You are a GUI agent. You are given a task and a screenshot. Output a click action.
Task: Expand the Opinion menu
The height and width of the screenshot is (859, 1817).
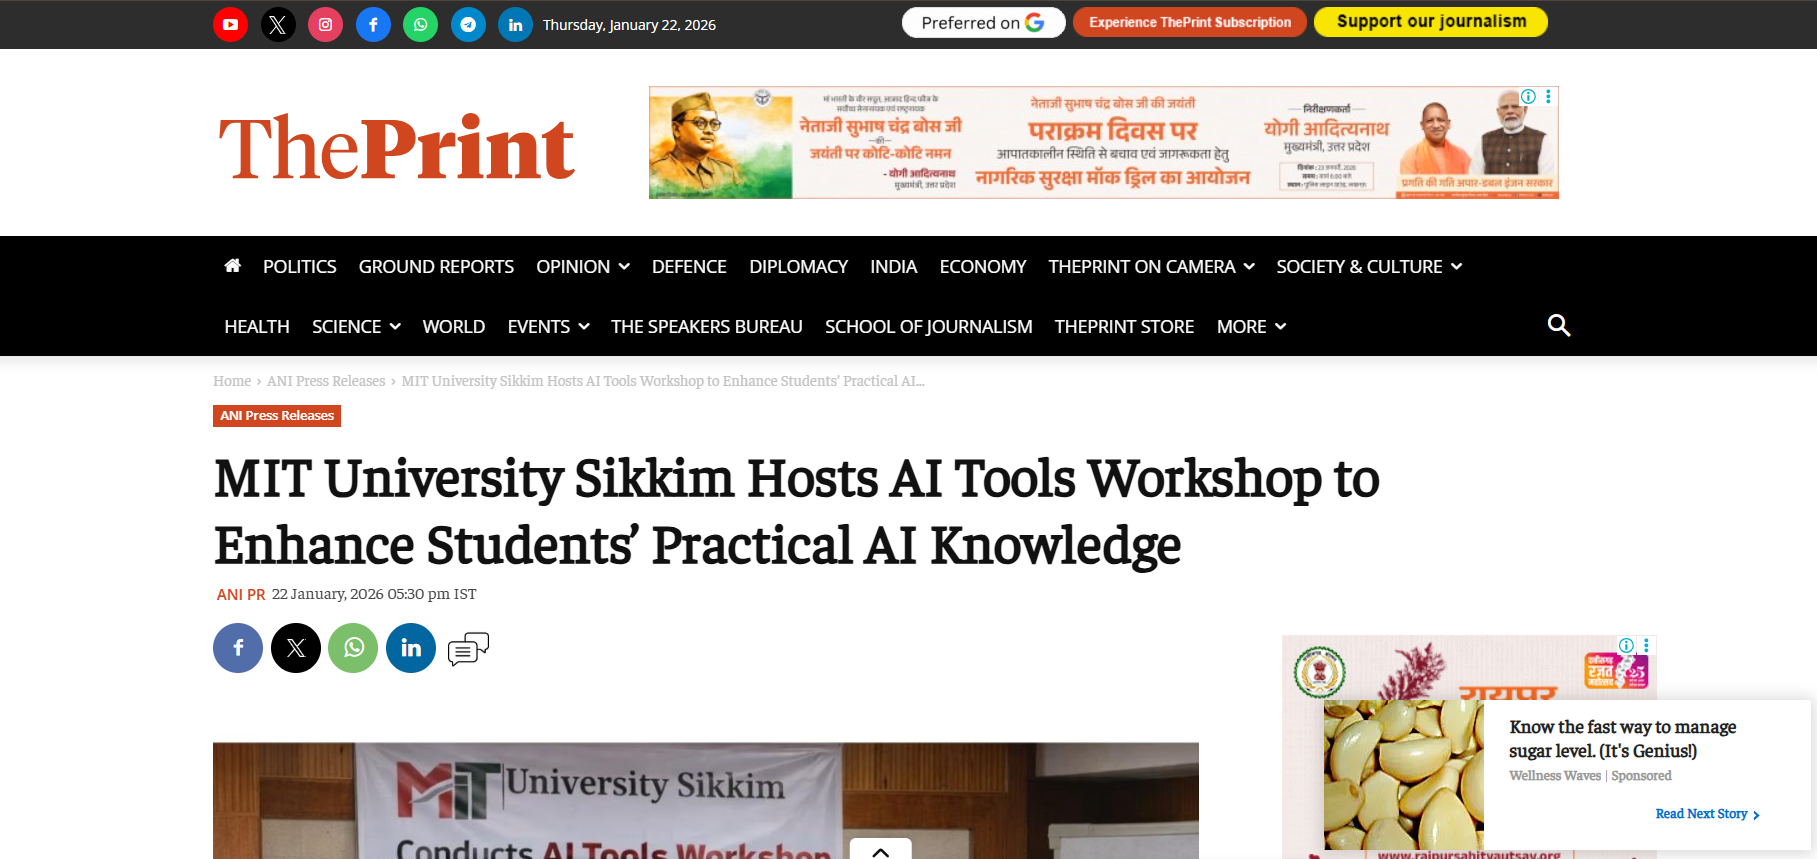tap(583, 267)
